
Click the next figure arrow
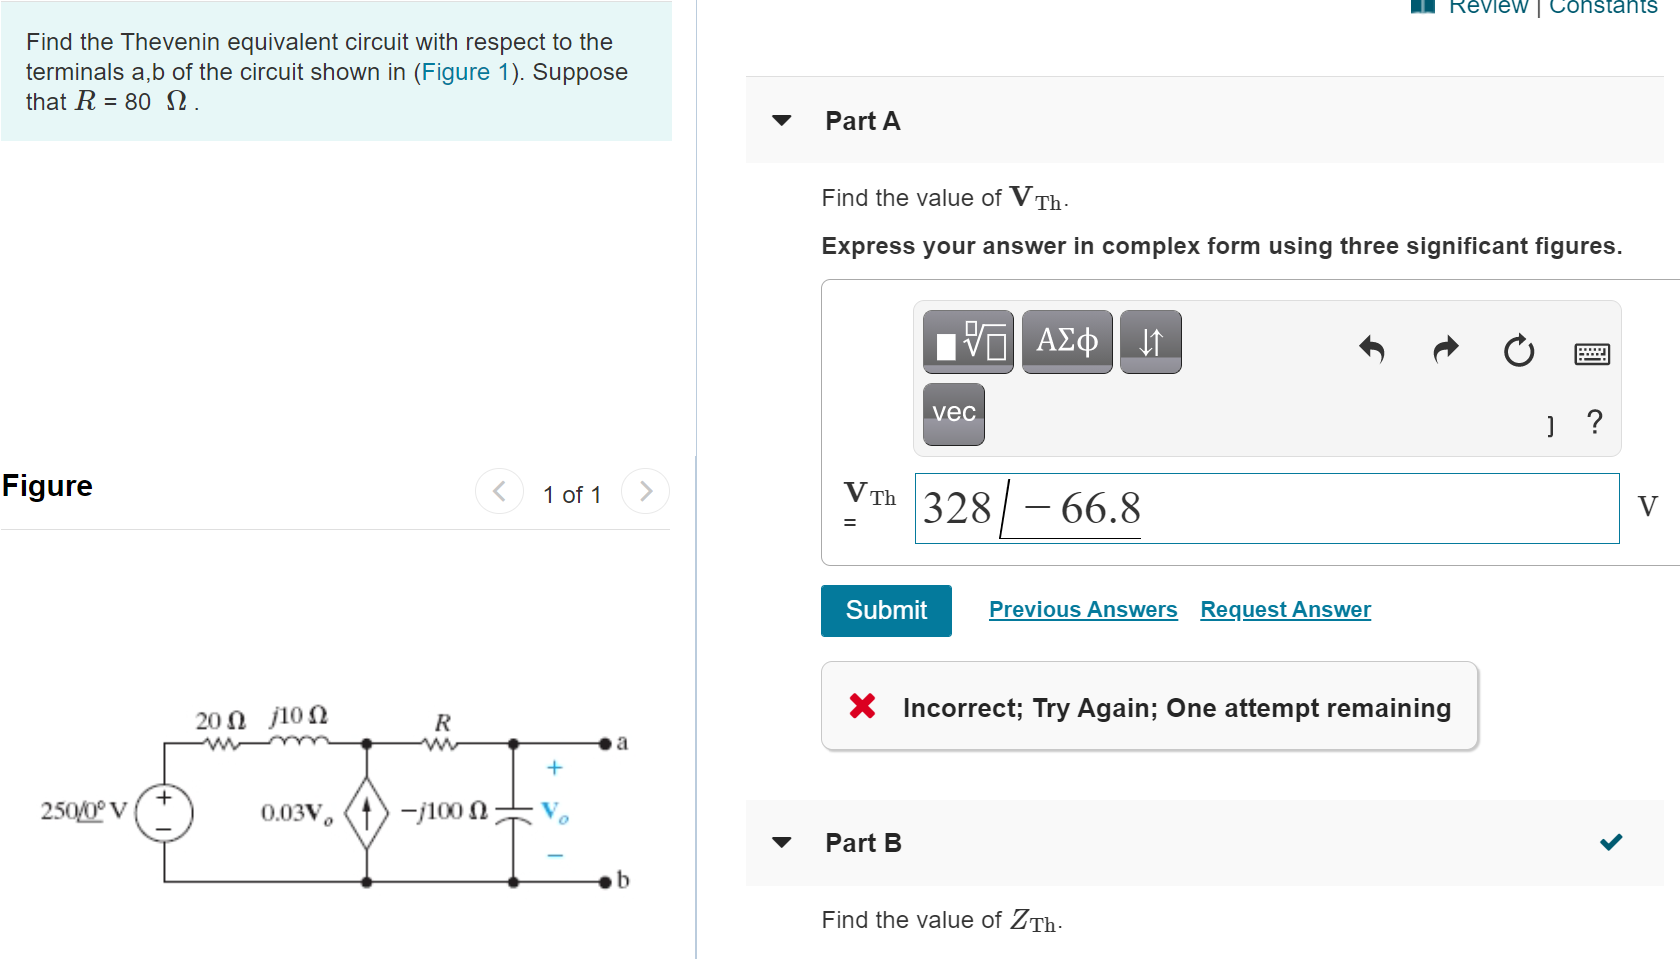(645, 491)
